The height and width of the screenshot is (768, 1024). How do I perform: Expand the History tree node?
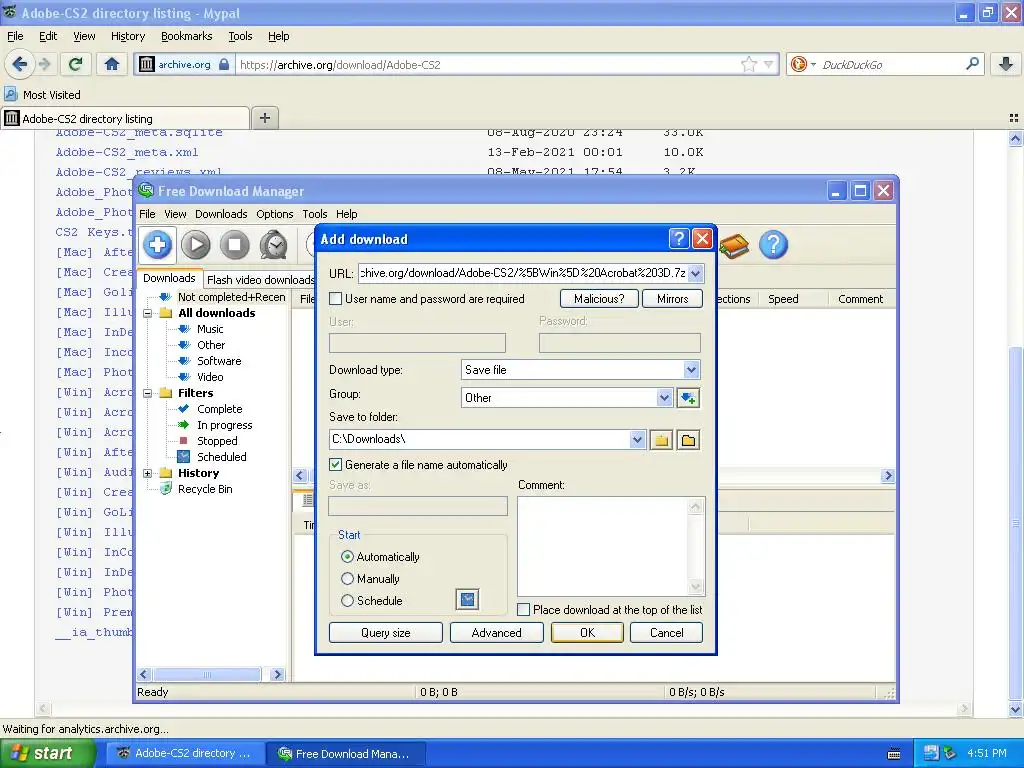(148, 473)
